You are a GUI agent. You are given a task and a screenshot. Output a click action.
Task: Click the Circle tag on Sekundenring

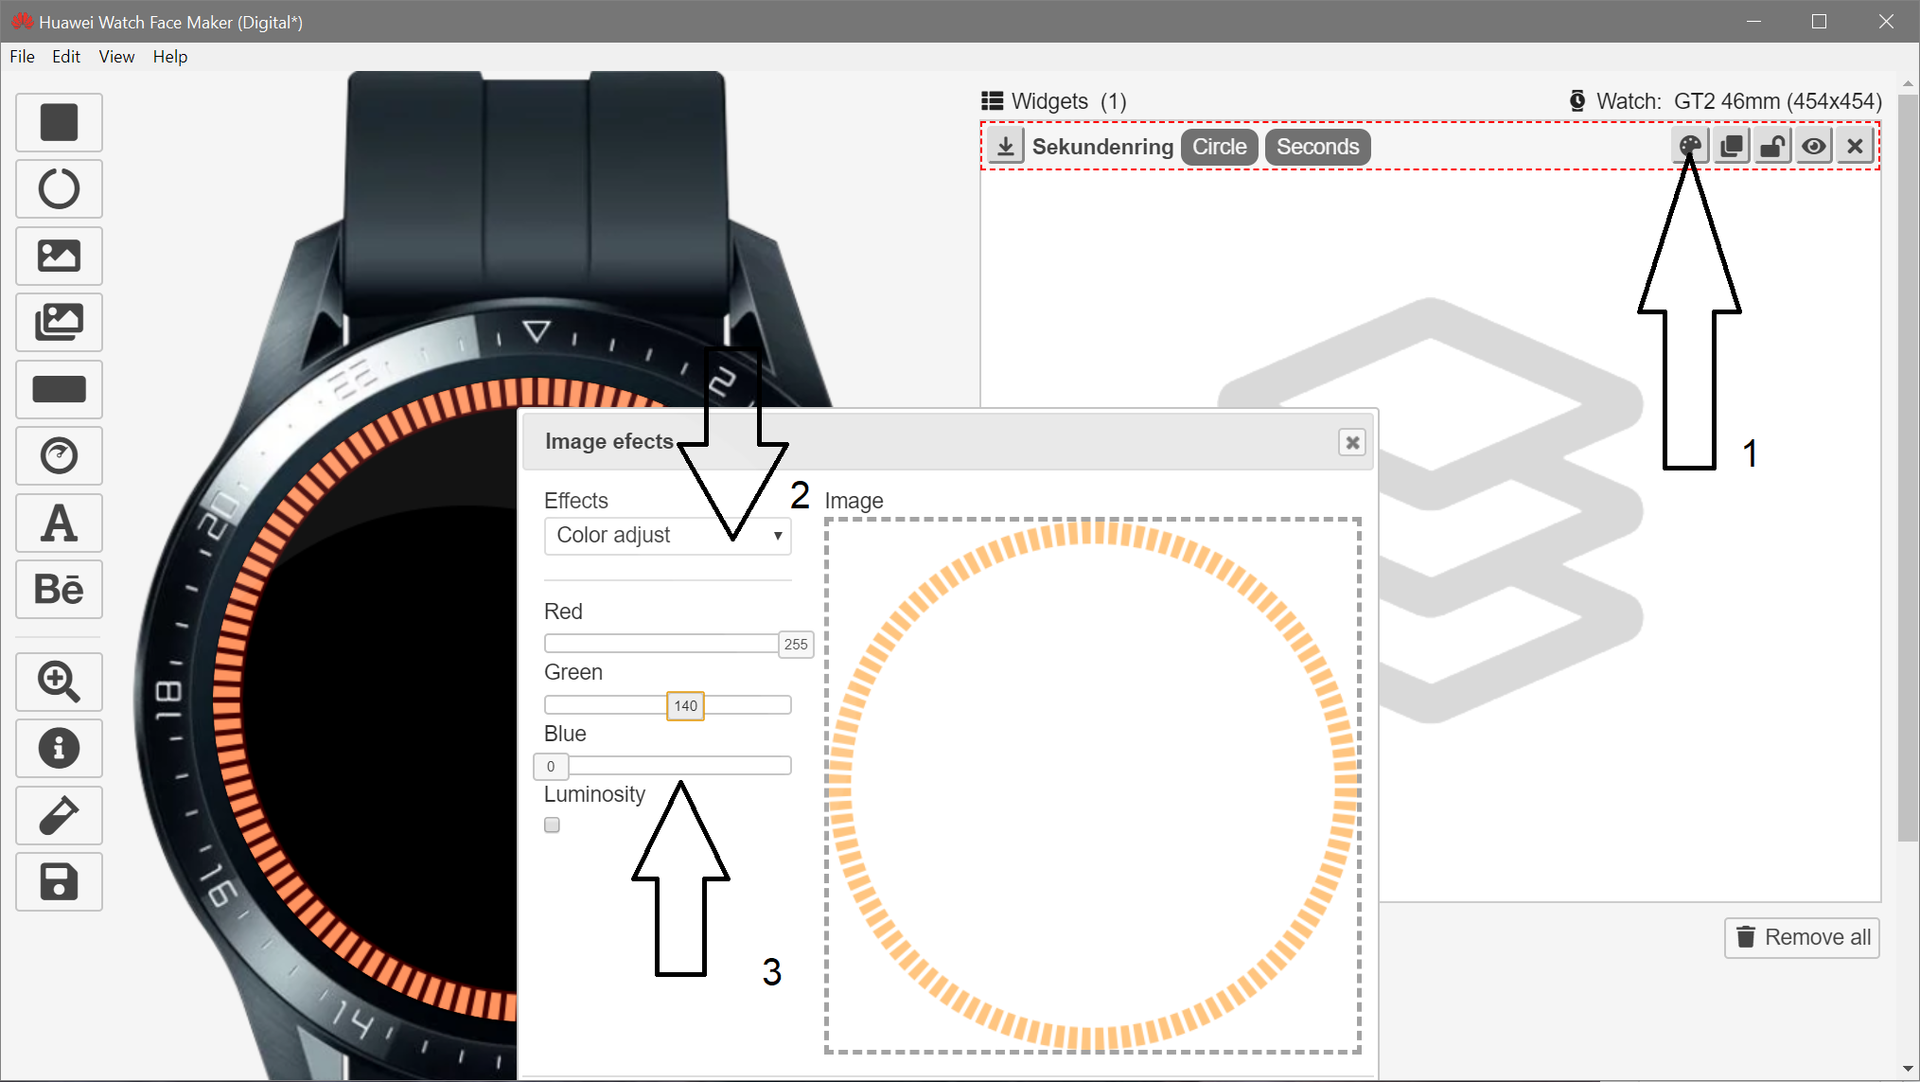1219,147
